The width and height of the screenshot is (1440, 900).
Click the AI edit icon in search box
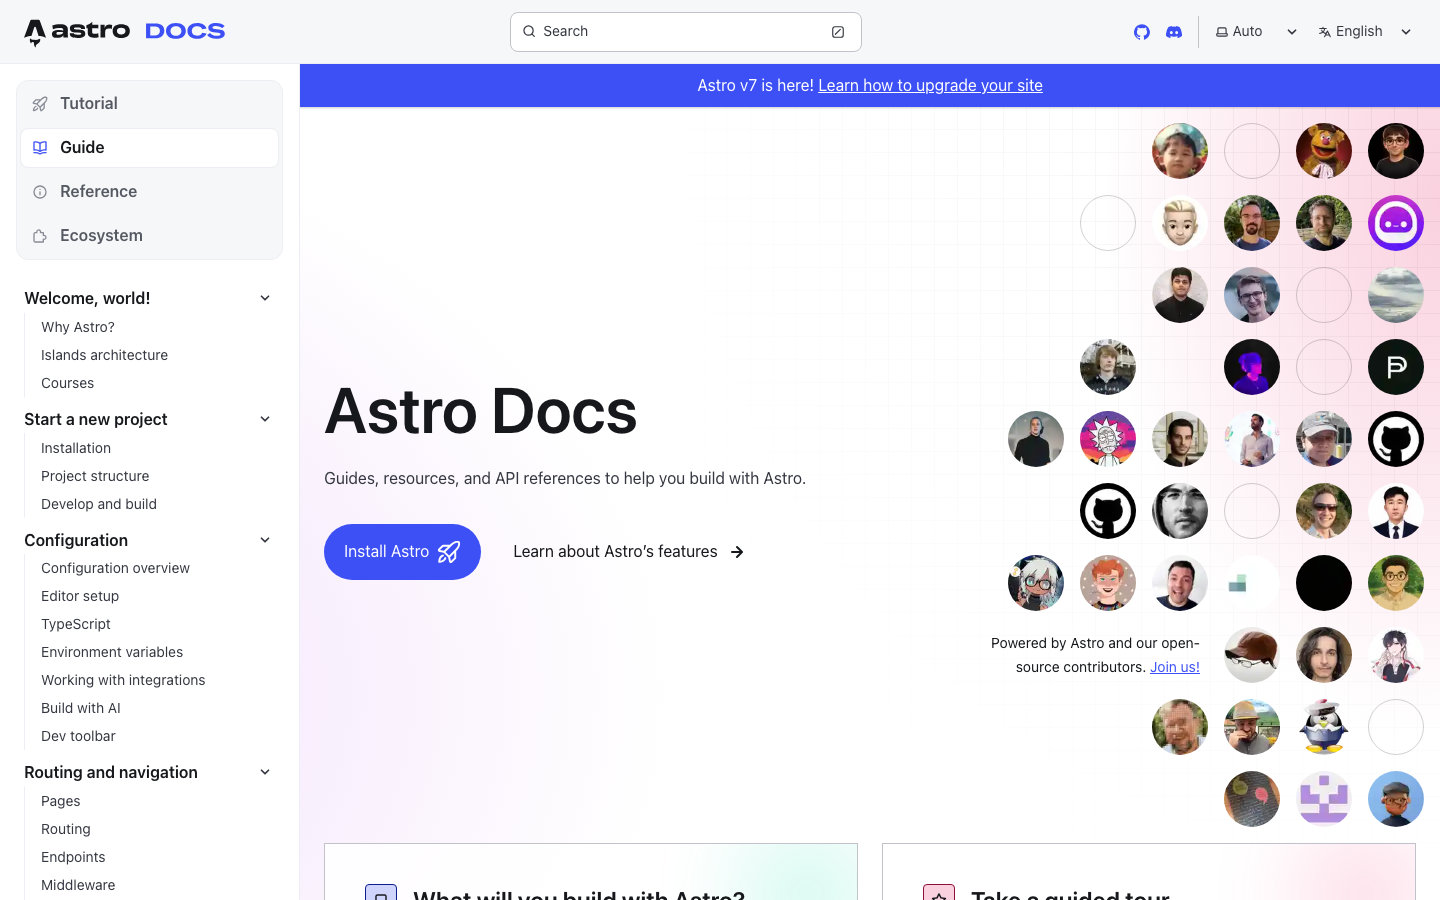click(x=838, y=32)
